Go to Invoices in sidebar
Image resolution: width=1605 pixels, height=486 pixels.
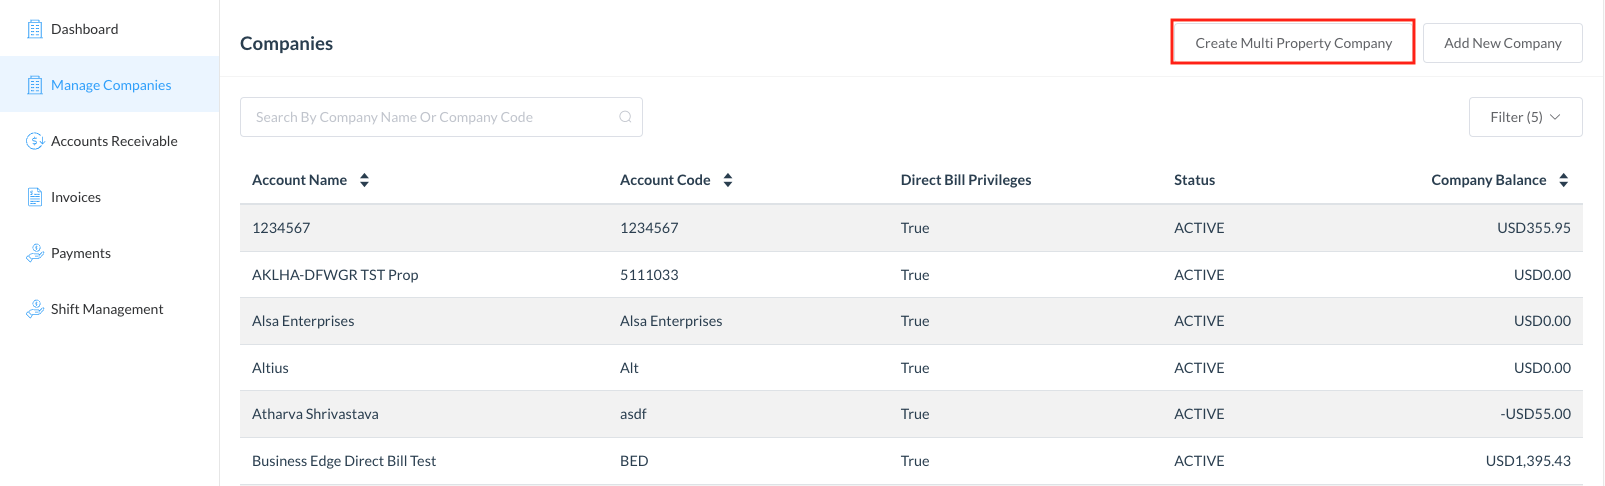point(76,197)
